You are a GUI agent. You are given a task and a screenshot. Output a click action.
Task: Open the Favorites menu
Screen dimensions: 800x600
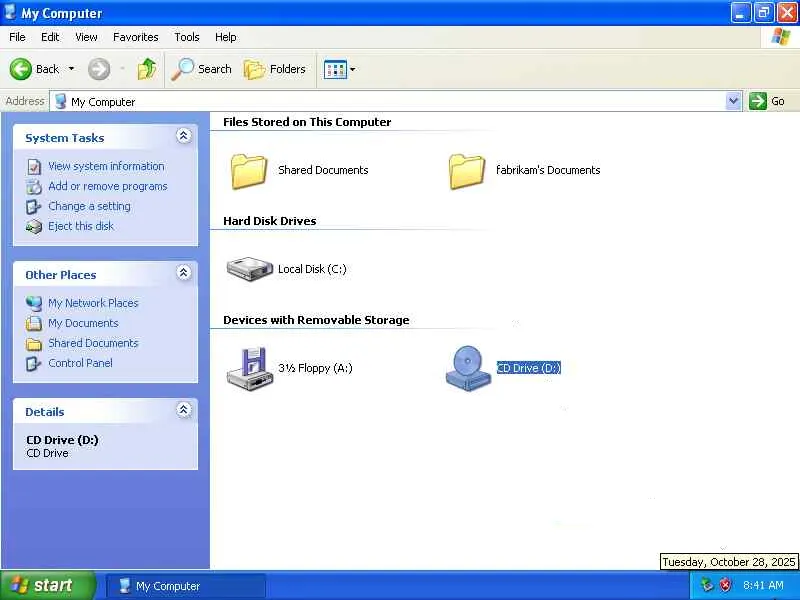point(136,37)
